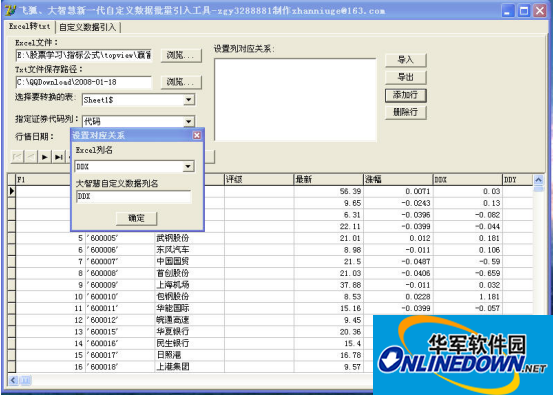The height and width of the screenshot is (395, 553).
Task: Select cell 日照港
Action: [x=189, y=355]
